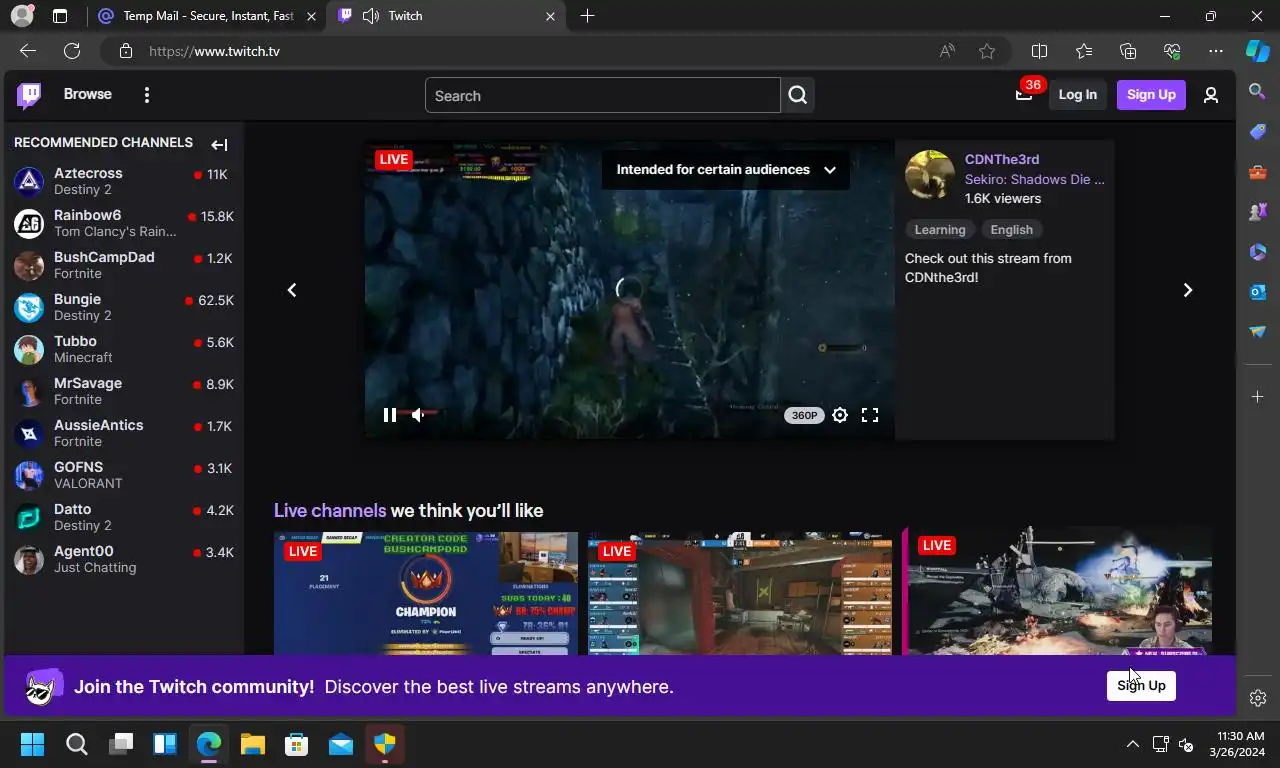Open CDNThe3rd channel link

click(1002, 159)
